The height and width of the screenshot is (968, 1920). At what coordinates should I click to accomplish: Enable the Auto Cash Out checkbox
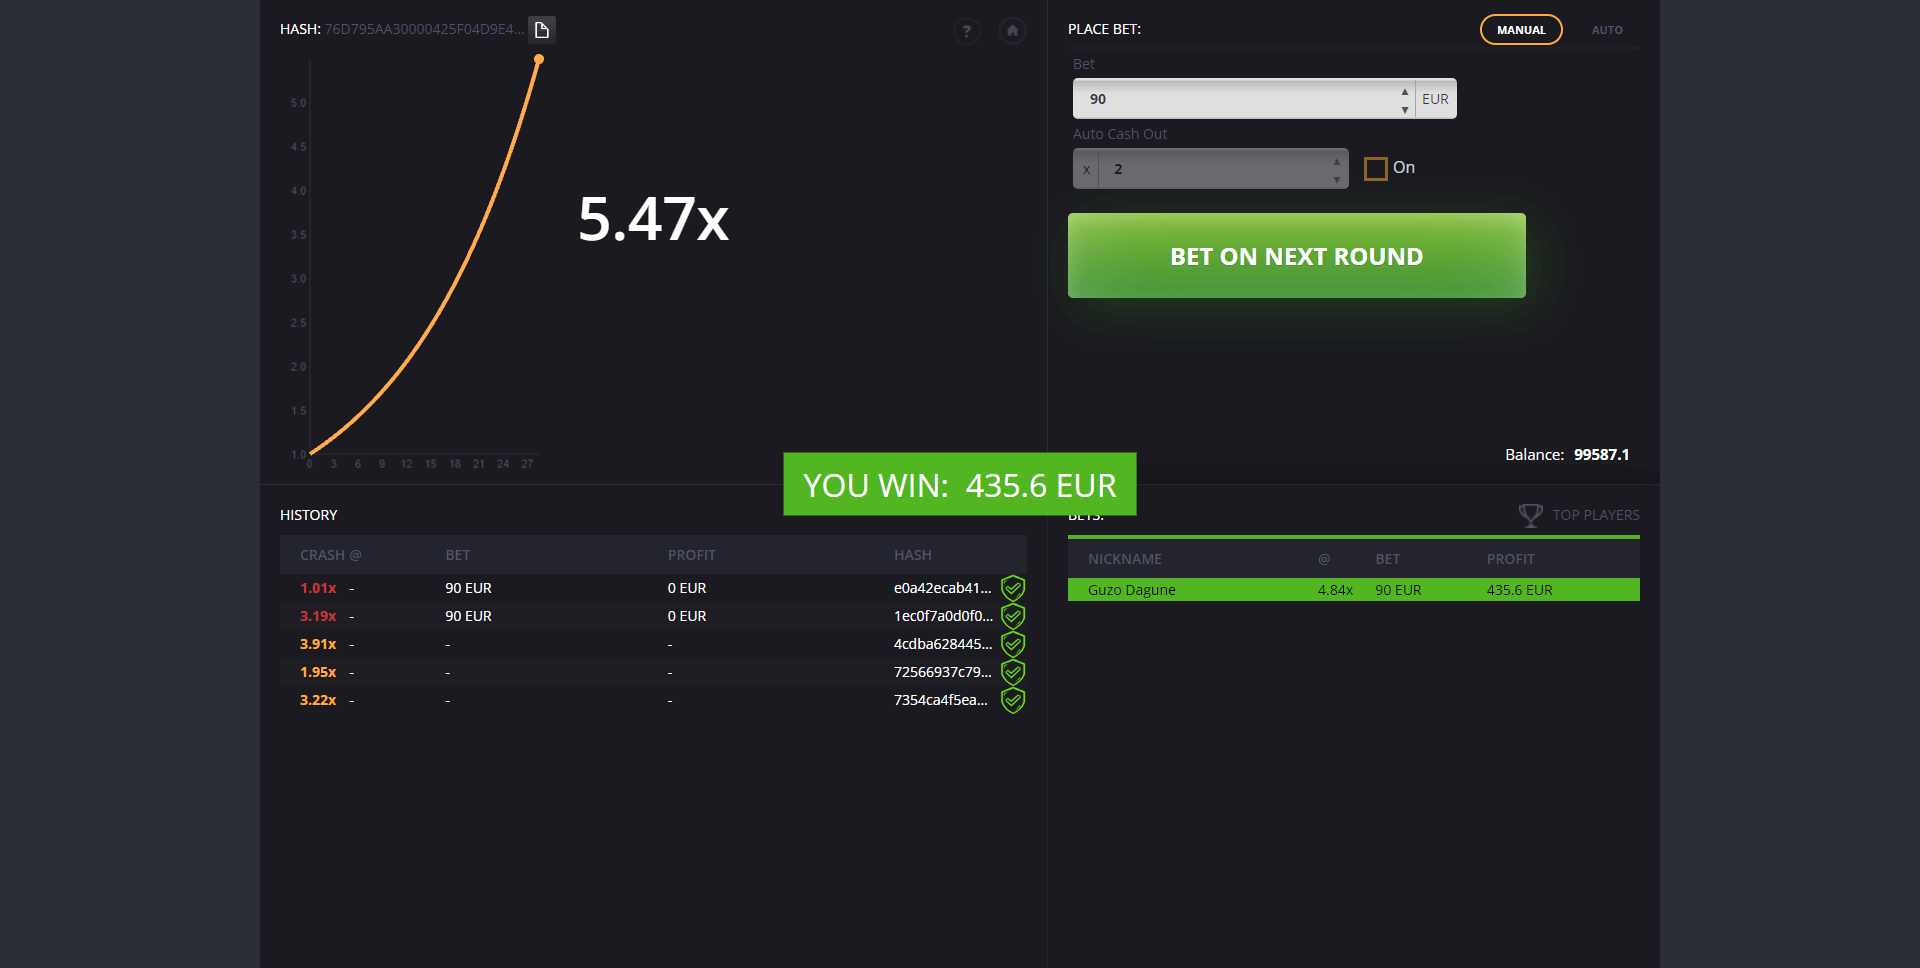[1376, 168]
